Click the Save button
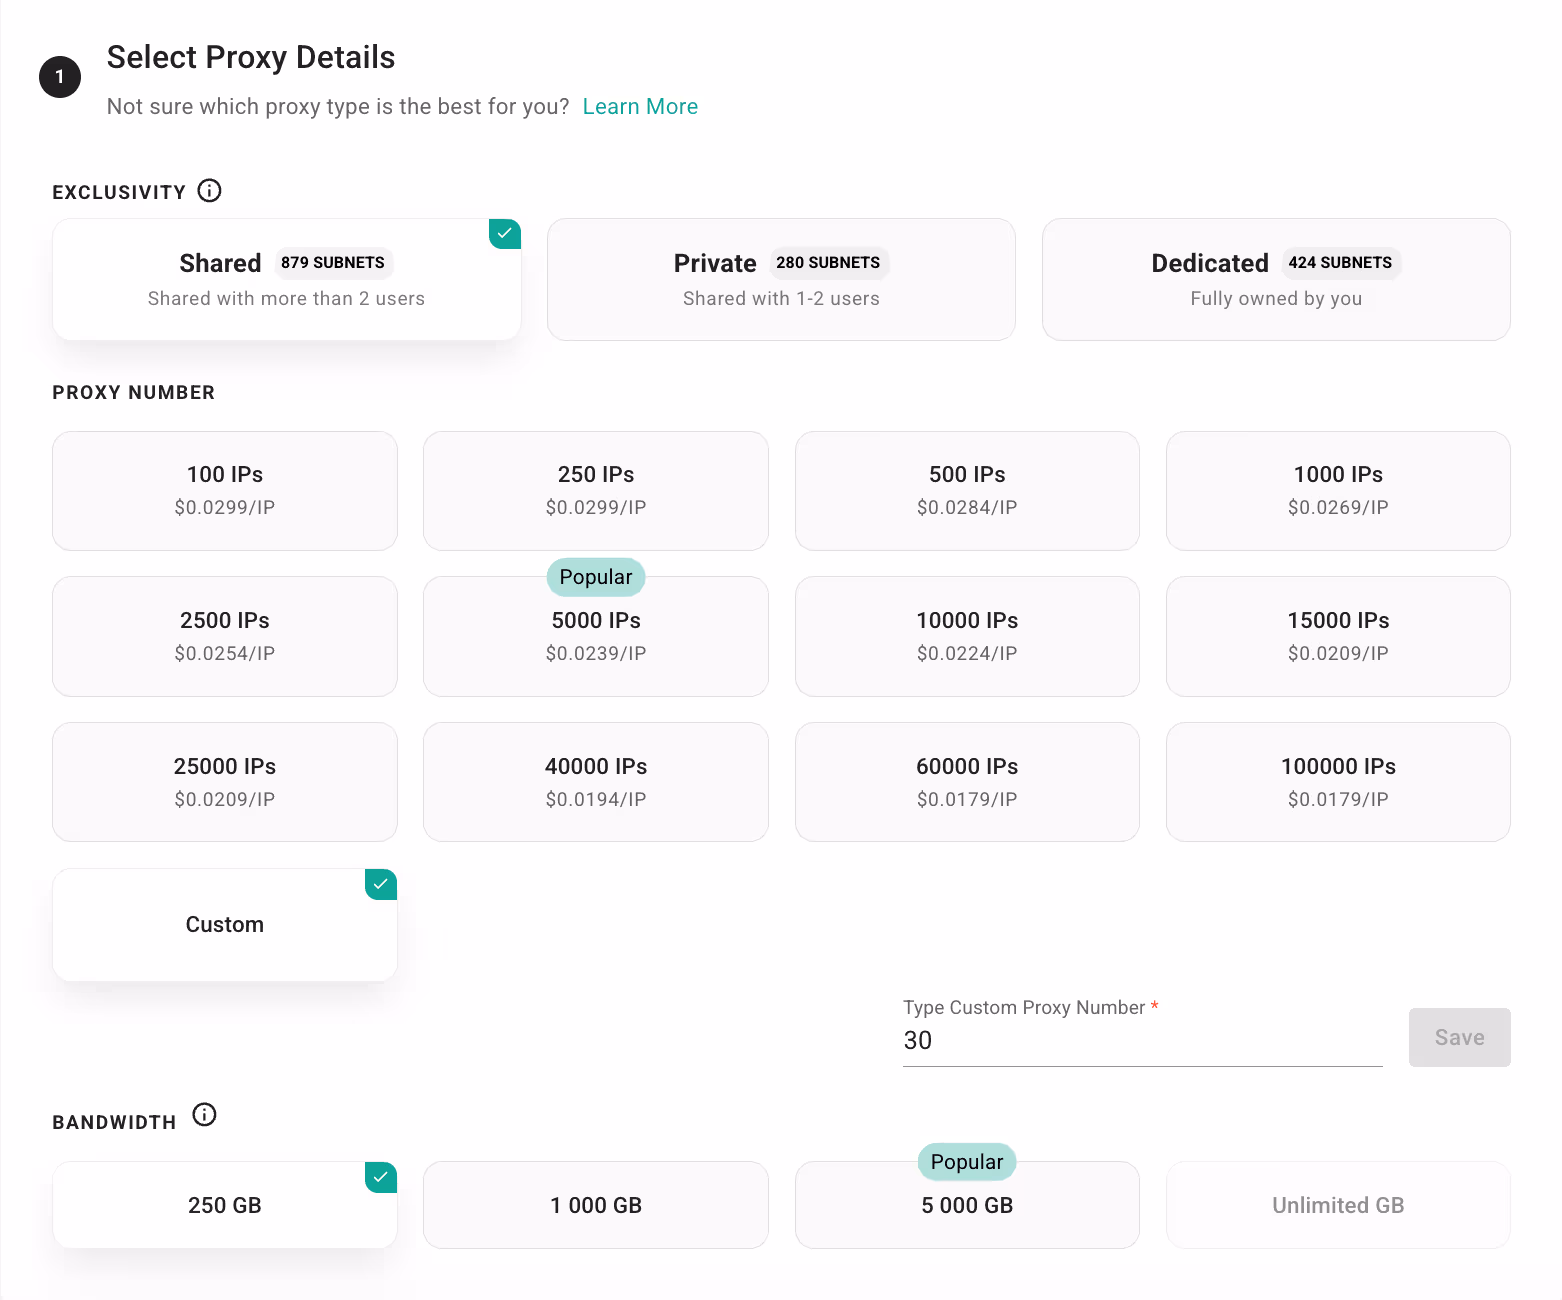Viewport: 1562px width, 1300px height. (x=1459, y=1037)
